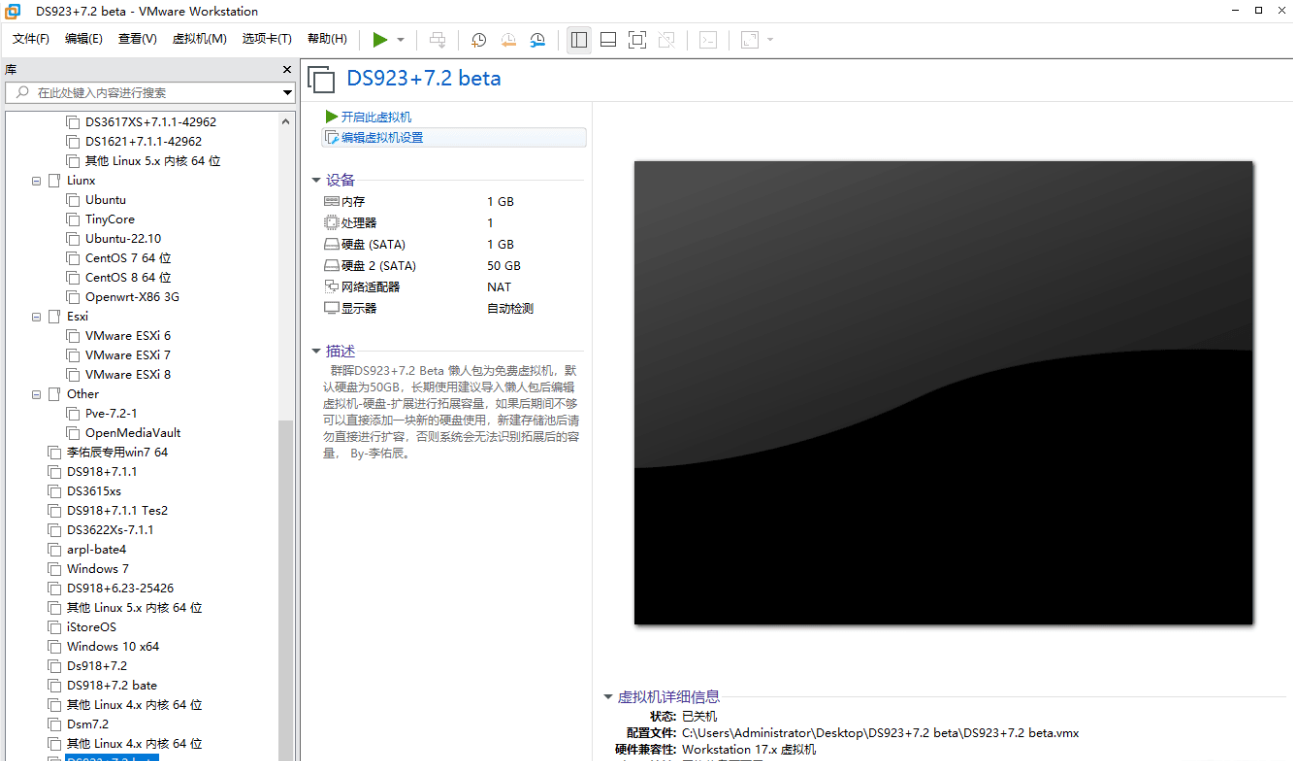This screenshot has width=1293, height=761.
Task: Power on the virtual machine via green play icon
Action: [x=380, y=40]
